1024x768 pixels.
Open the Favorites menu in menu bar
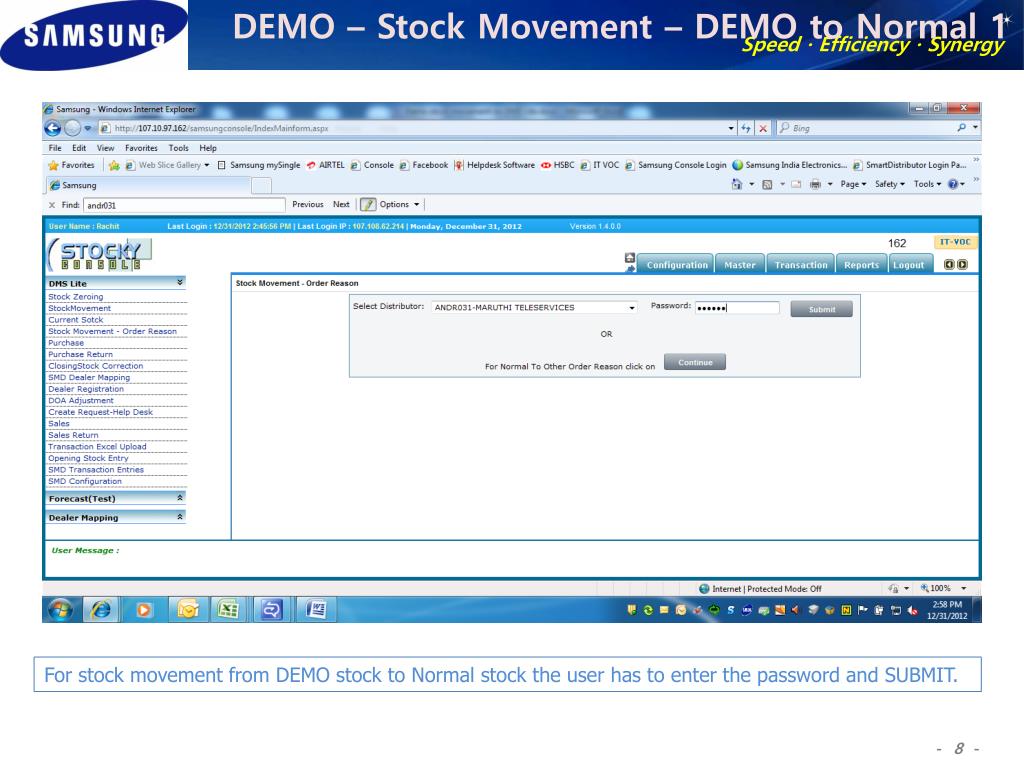point(141,148)
